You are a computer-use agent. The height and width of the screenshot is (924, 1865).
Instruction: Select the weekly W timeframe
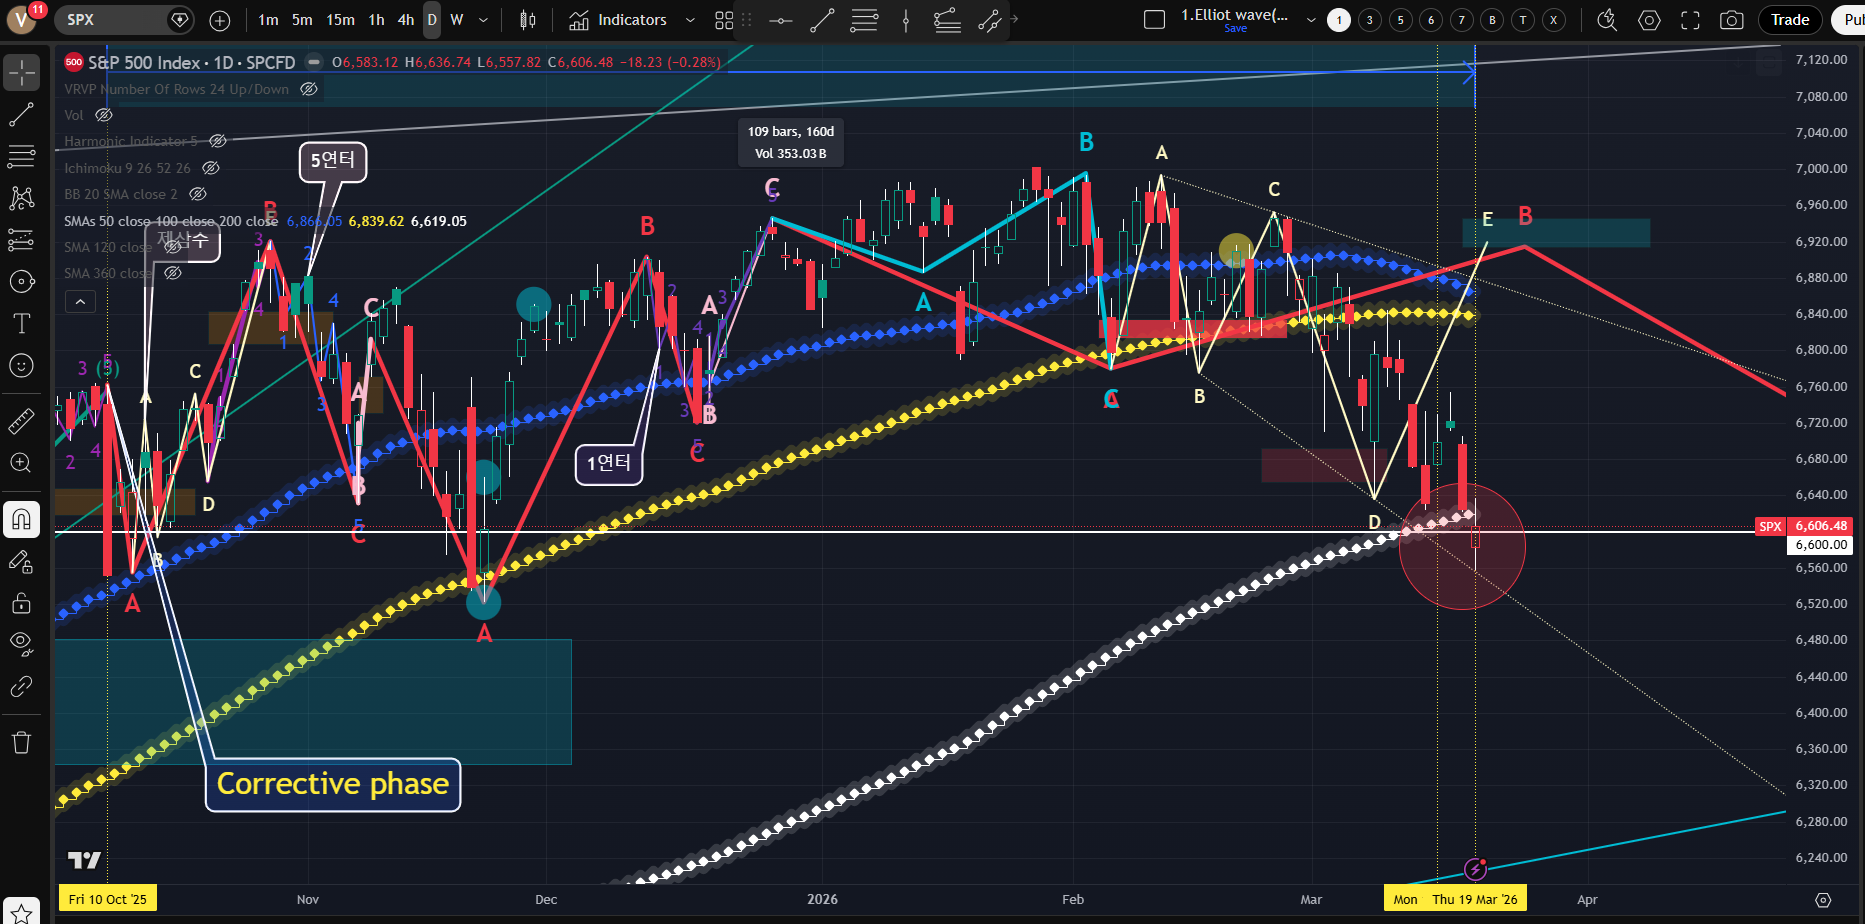[x=456, y=20]
